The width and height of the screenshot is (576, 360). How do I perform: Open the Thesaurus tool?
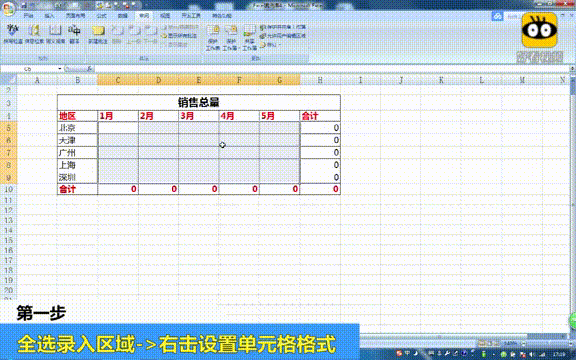pyautogui.click(x=55, y=34)
